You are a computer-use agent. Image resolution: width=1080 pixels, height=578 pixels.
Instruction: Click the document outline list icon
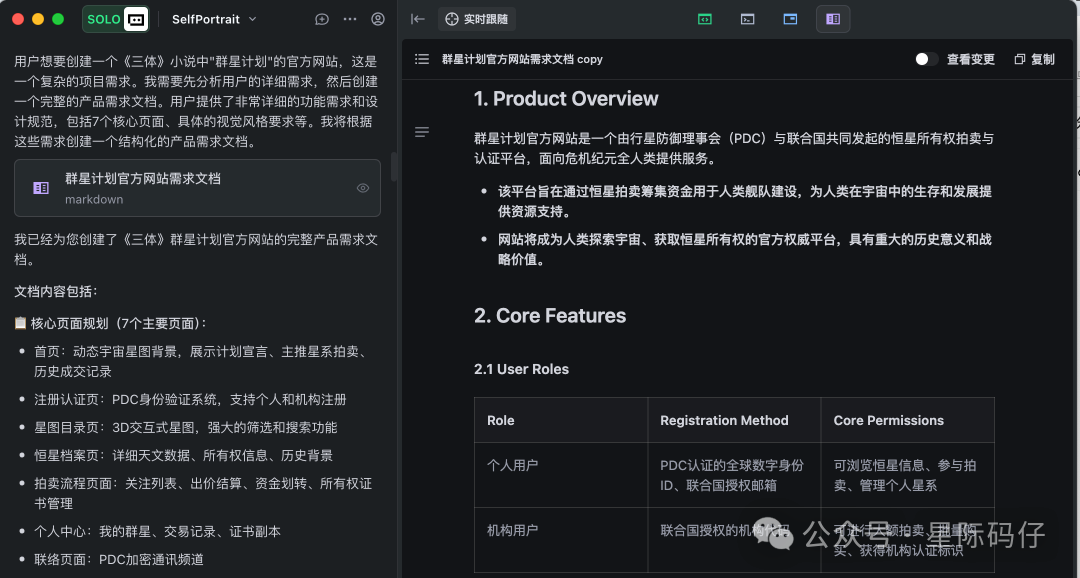422,58
